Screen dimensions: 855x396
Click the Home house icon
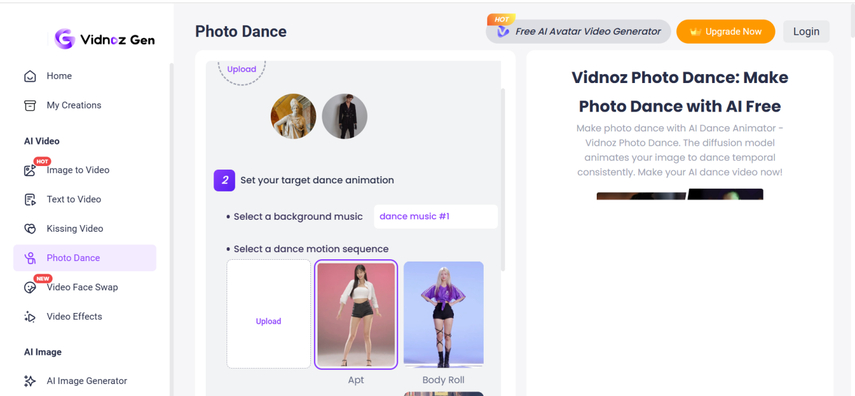[30, 76]
